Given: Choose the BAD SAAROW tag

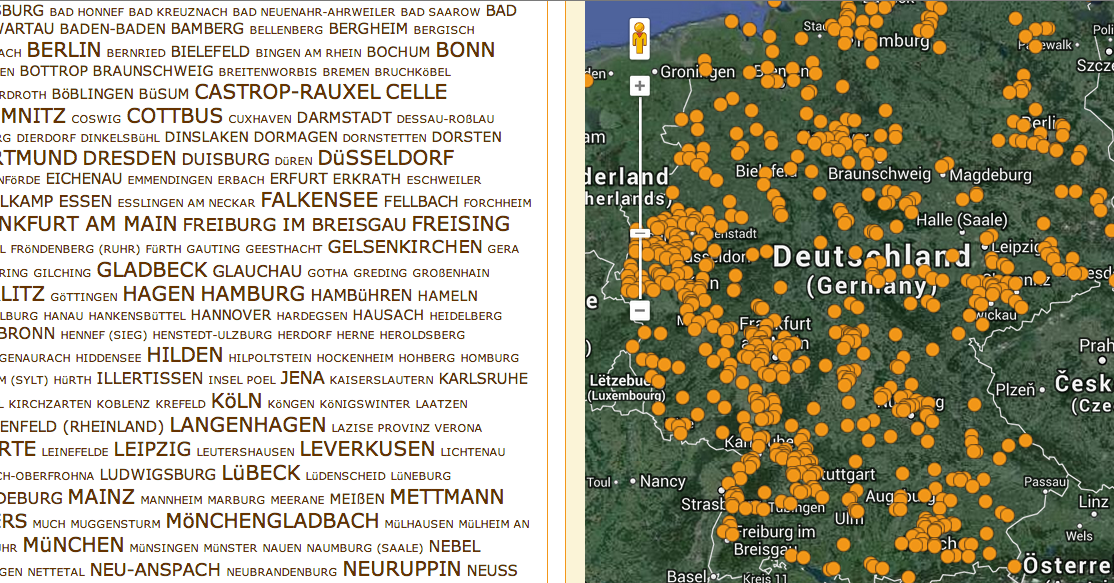Looking at the screenshot, I should point(440,13).
